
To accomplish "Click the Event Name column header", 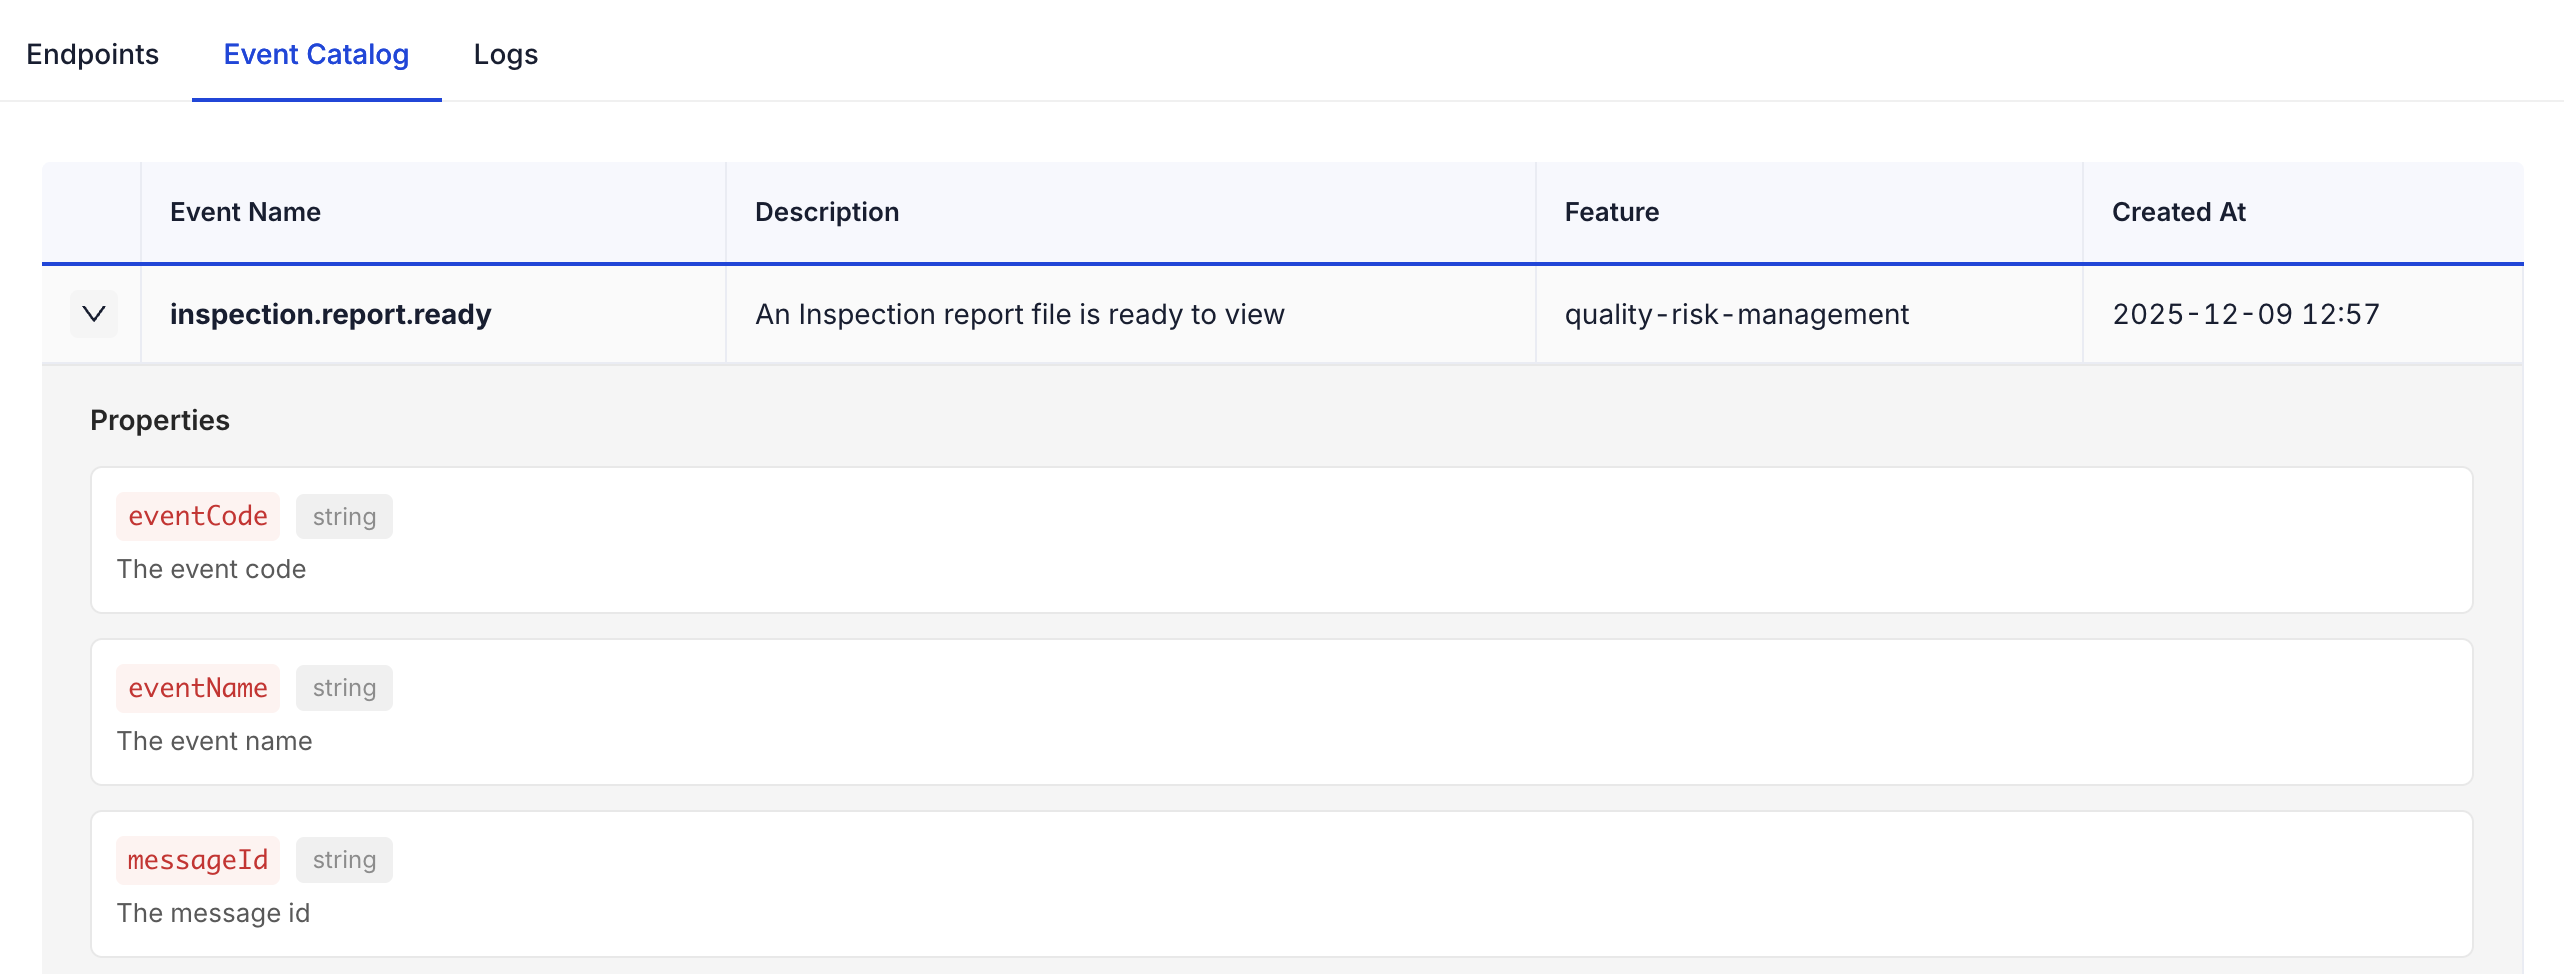I will pos(245,212).
